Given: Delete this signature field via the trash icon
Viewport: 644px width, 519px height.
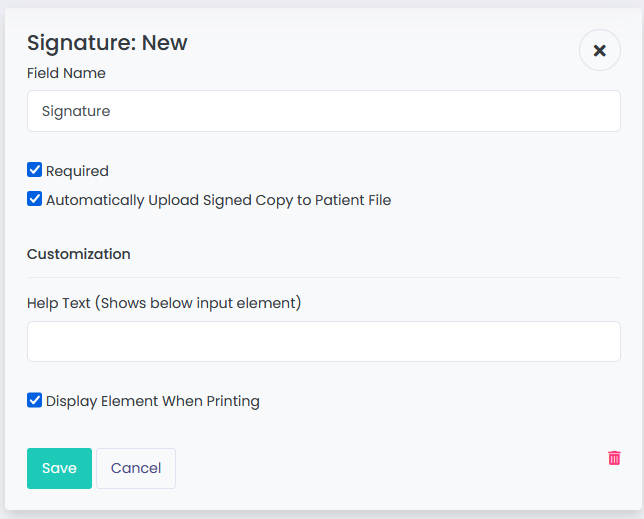Looking at the screenshot, I should click(x=614, y=458).
